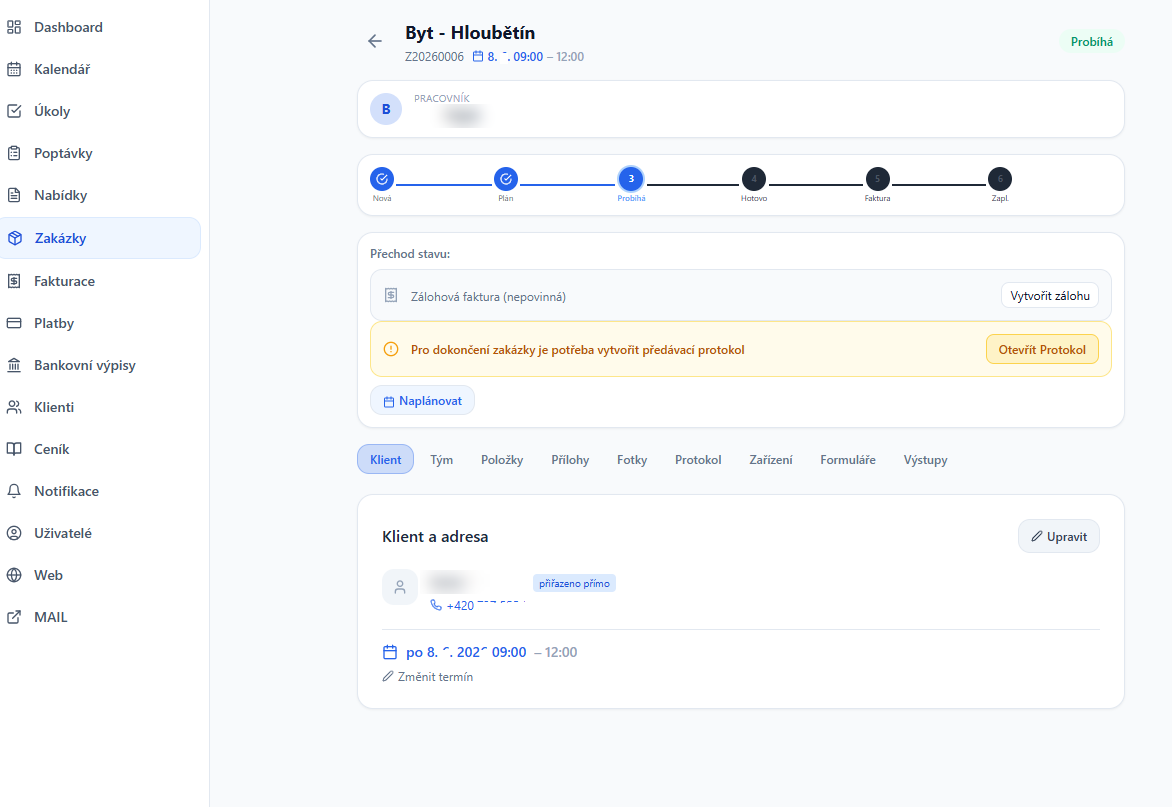Click the worker avatar labeled B
The image size is (1172, 807).
coord(386,109)
